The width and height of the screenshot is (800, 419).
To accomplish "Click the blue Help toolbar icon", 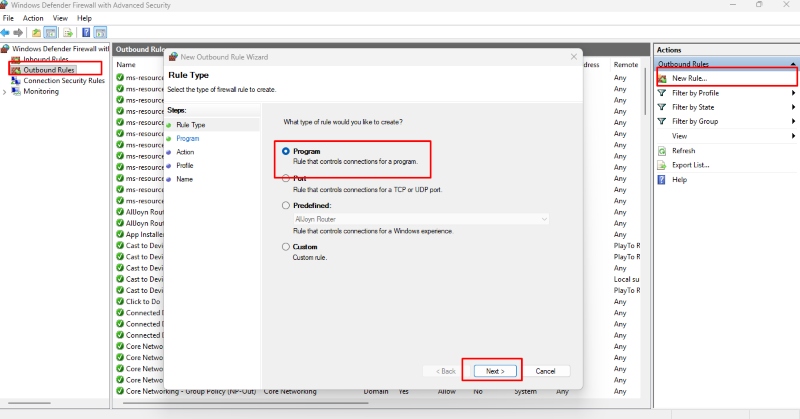I will (x=86, y=32).
